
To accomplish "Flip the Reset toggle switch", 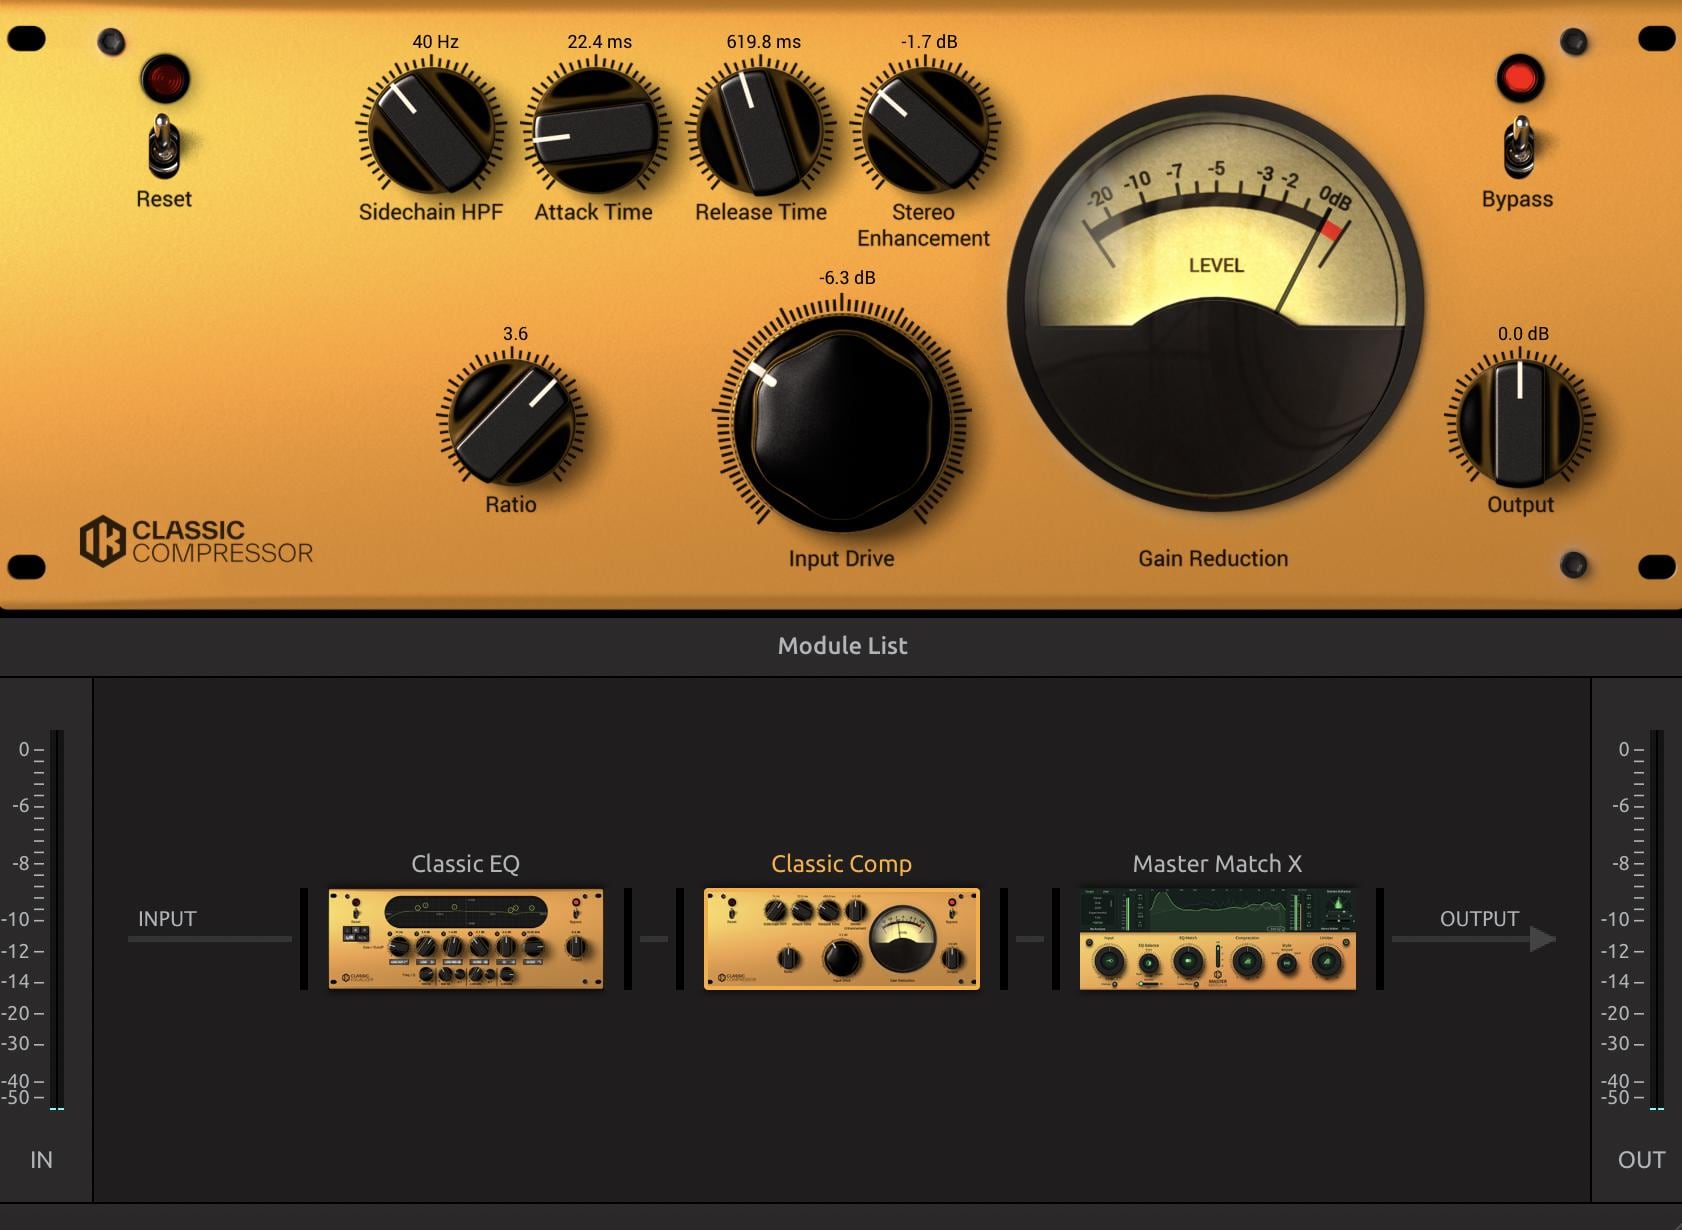I will 164,145.
